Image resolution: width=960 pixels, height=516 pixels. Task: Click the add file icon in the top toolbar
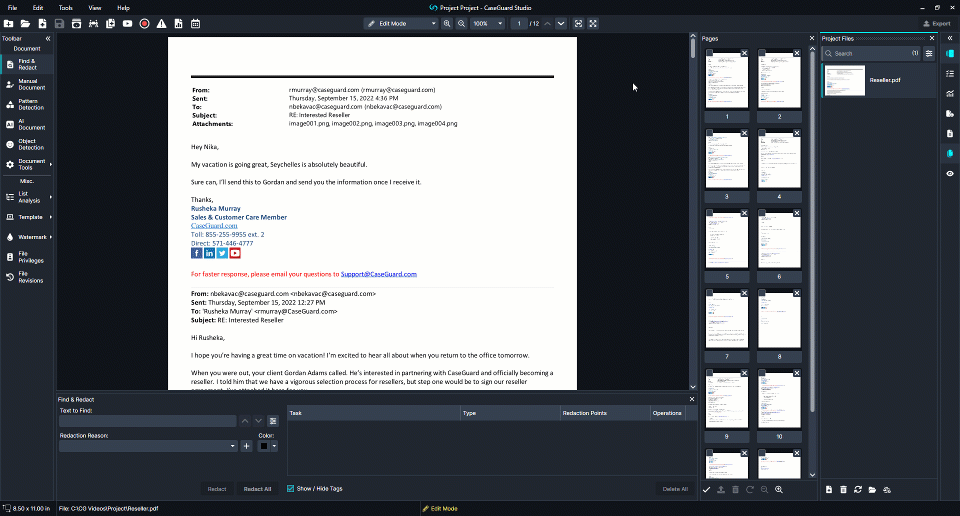[42, 24]
